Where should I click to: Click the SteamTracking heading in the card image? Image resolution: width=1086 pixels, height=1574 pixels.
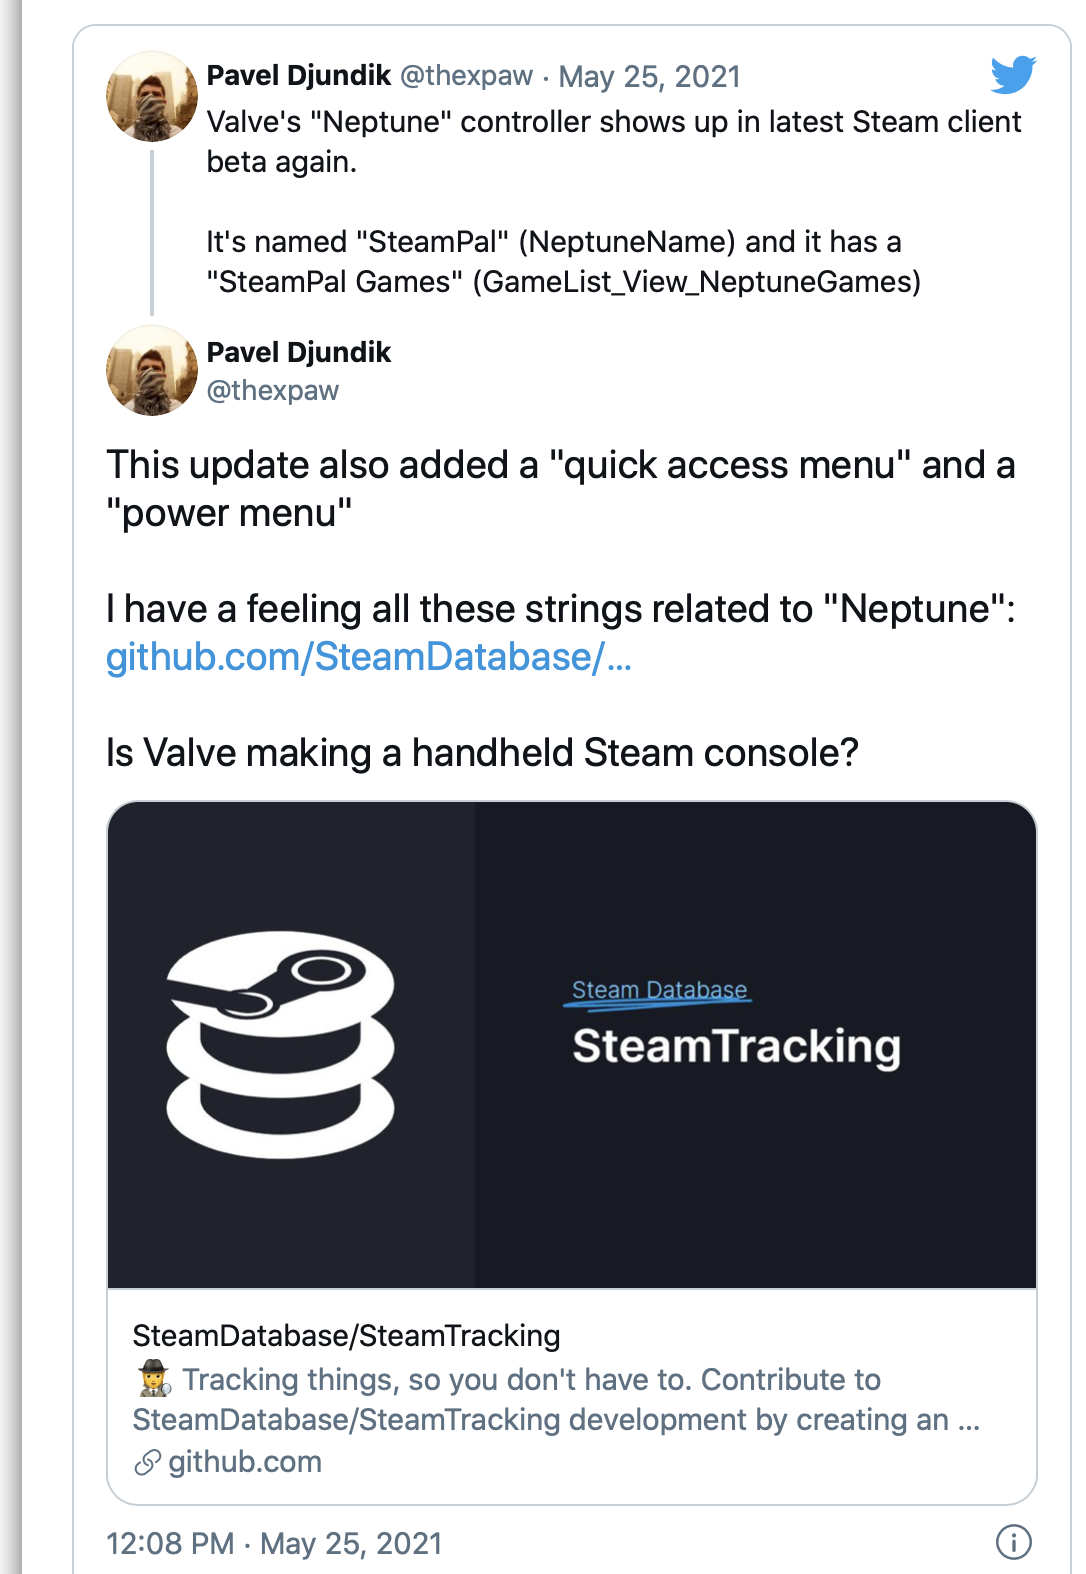pos(736,1046)
